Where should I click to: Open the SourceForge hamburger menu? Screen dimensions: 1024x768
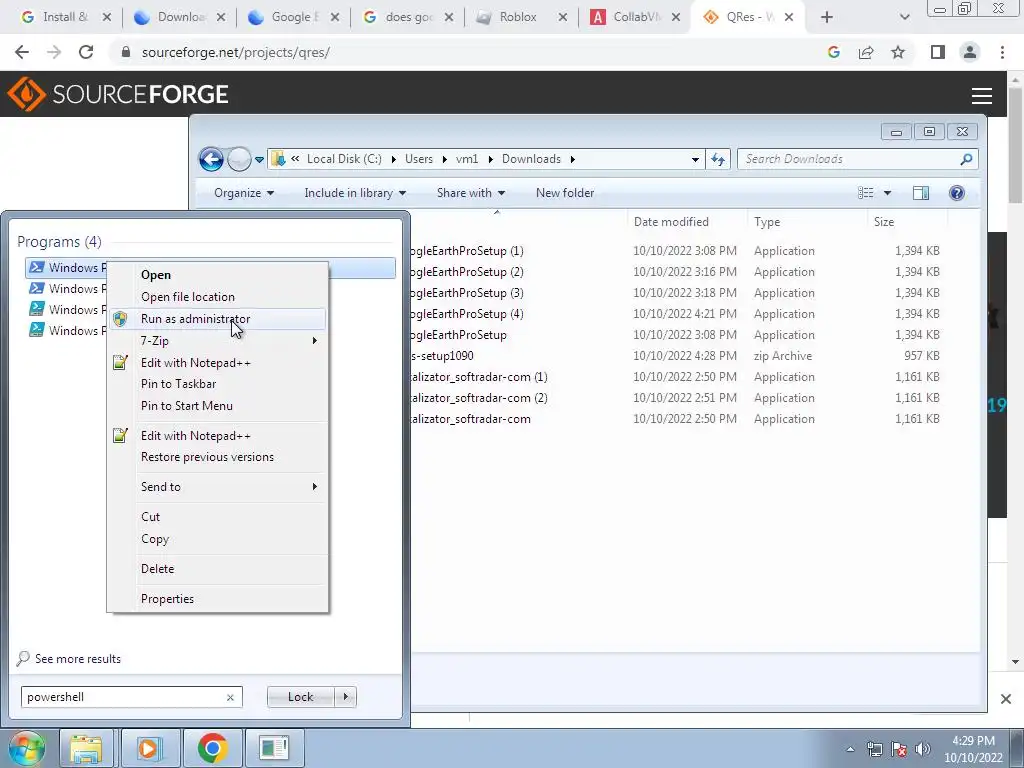pyautogui.click(x=982, y=95)
